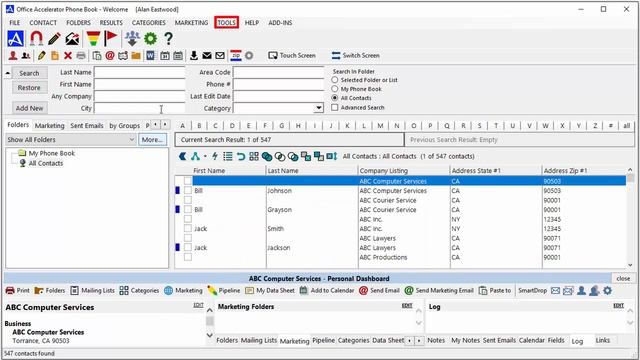This screenshot has height=360, width=640.
Task: Click the Search button
Action: tap(29, 73)
